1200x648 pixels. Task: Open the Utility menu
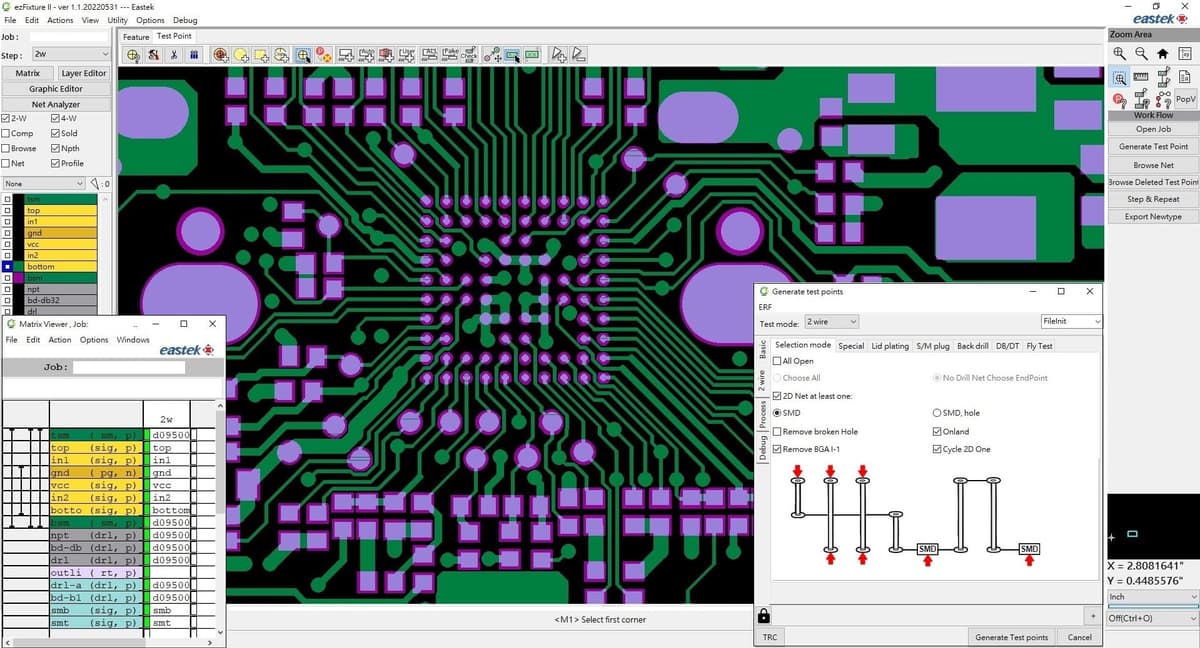[117, 20]
